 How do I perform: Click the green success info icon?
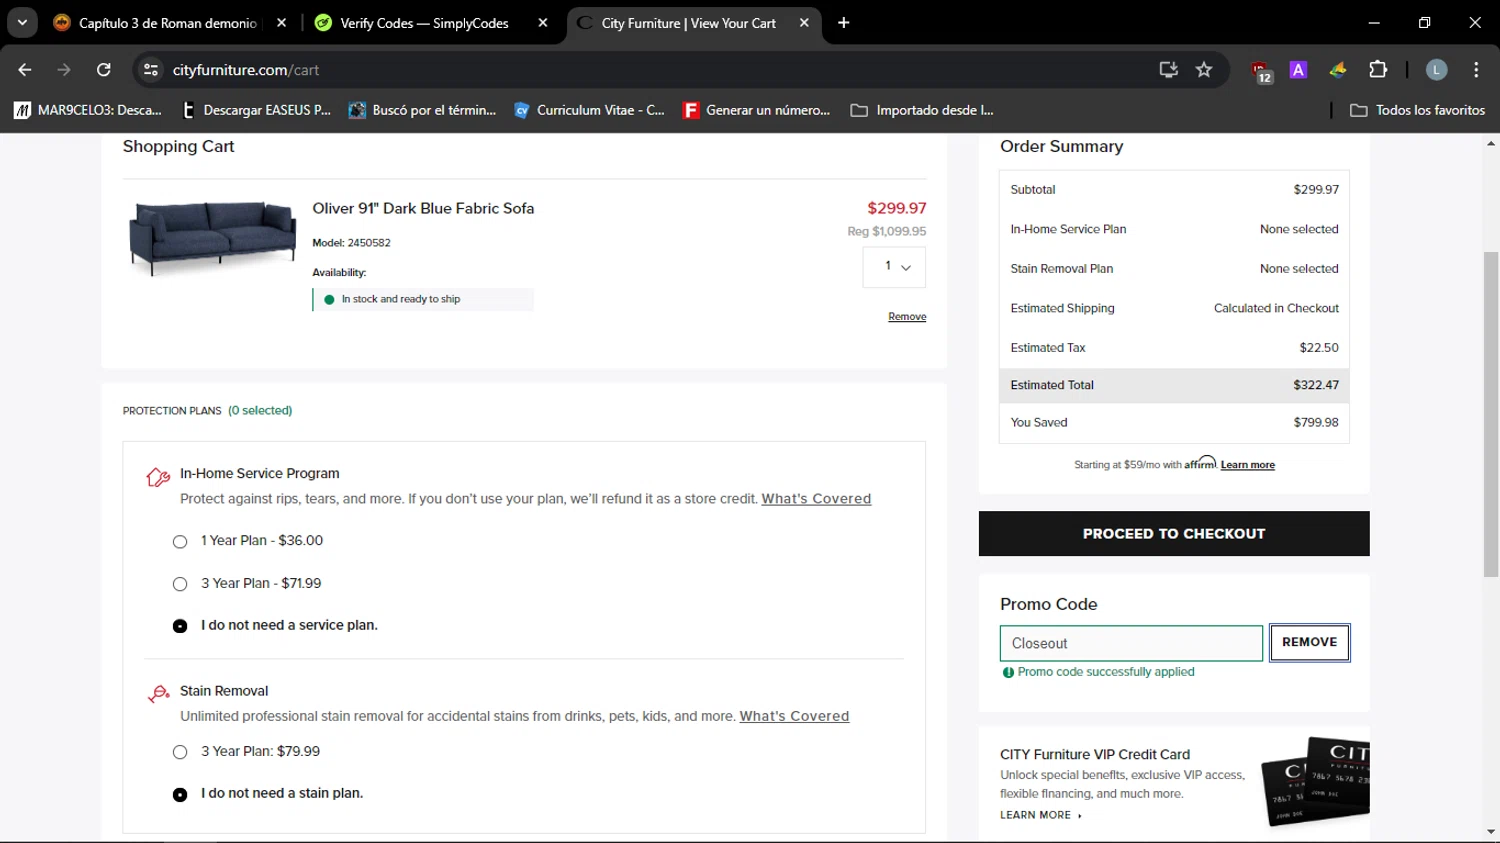pos(1008,672)
